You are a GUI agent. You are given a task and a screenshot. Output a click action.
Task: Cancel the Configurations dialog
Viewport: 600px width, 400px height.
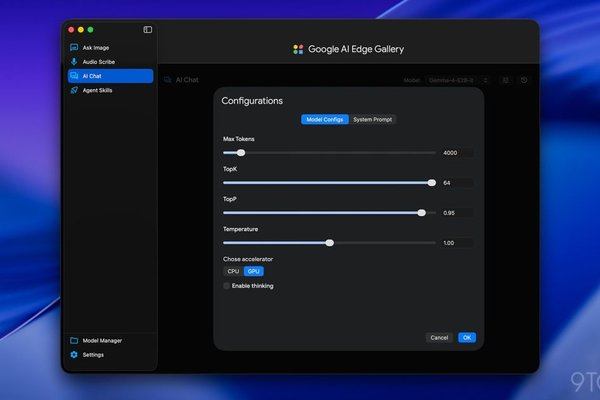coord(439,337)
